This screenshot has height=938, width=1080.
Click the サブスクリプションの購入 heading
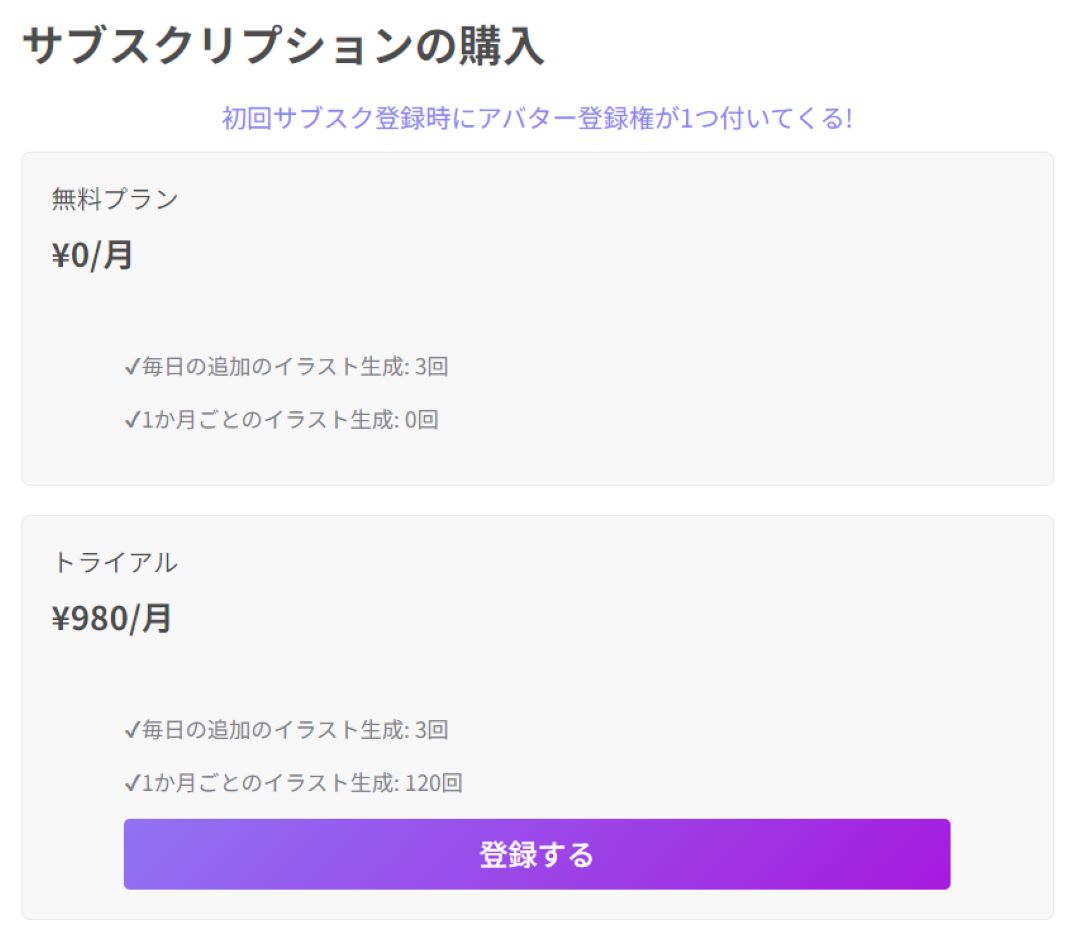click(x=283, y=46)
